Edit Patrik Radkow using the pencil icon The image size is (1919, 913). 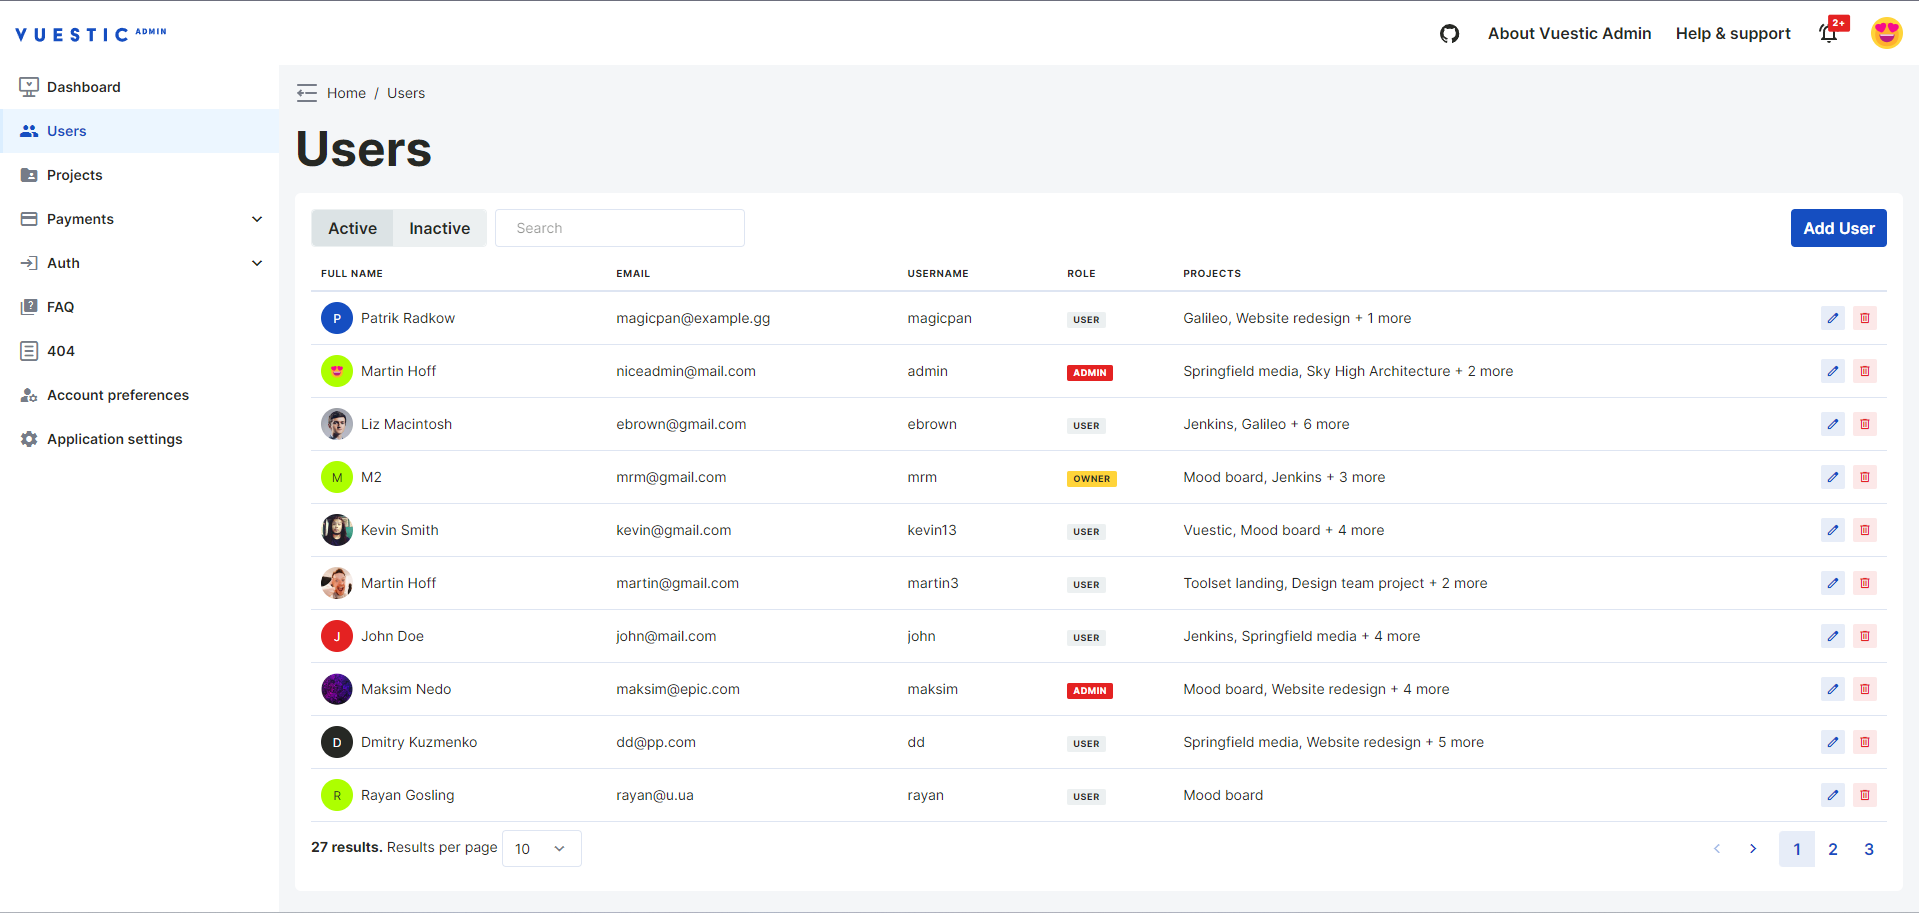point(1833,318)
